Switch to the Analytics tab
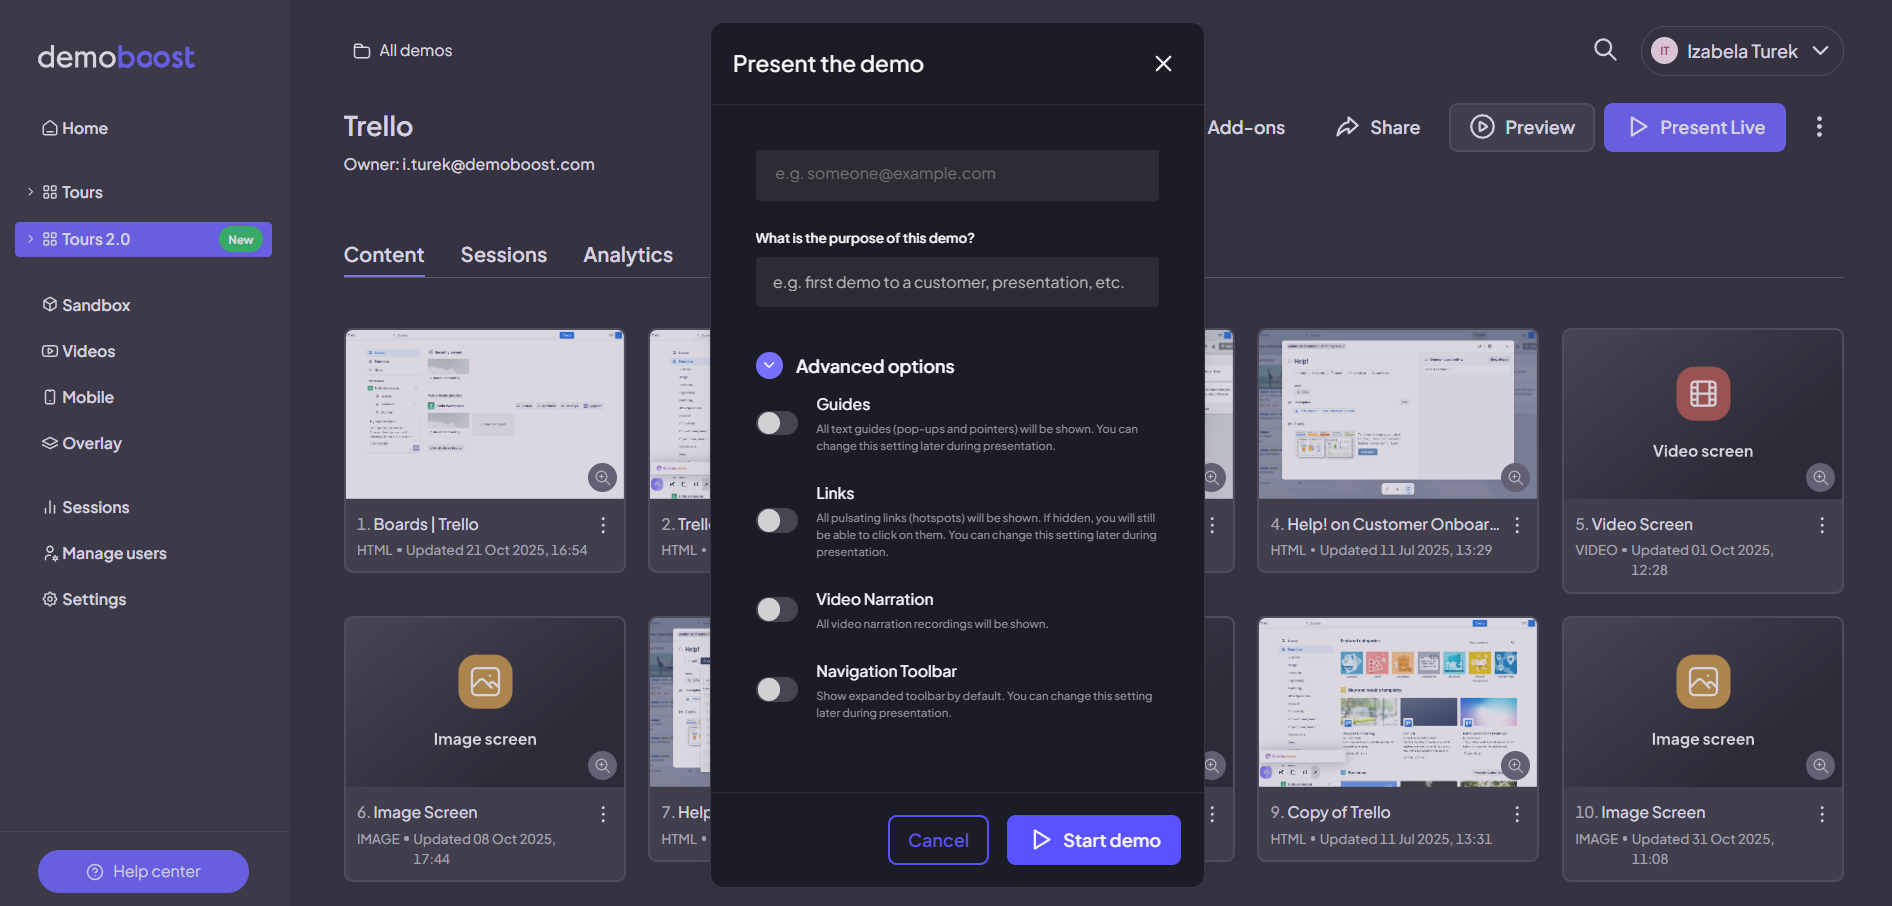 click(x=628, y=255)
